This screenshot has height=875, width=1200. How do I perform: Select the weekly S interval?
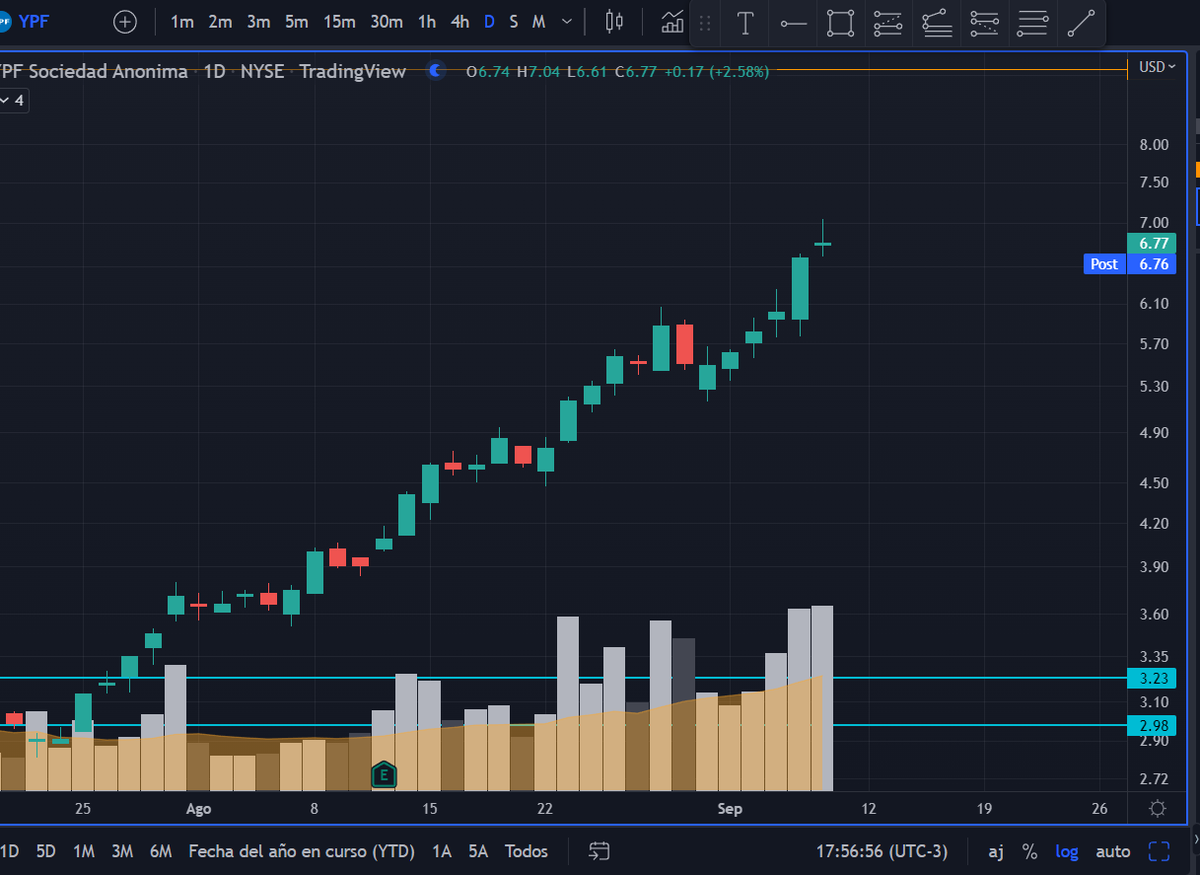click(513, 21)
